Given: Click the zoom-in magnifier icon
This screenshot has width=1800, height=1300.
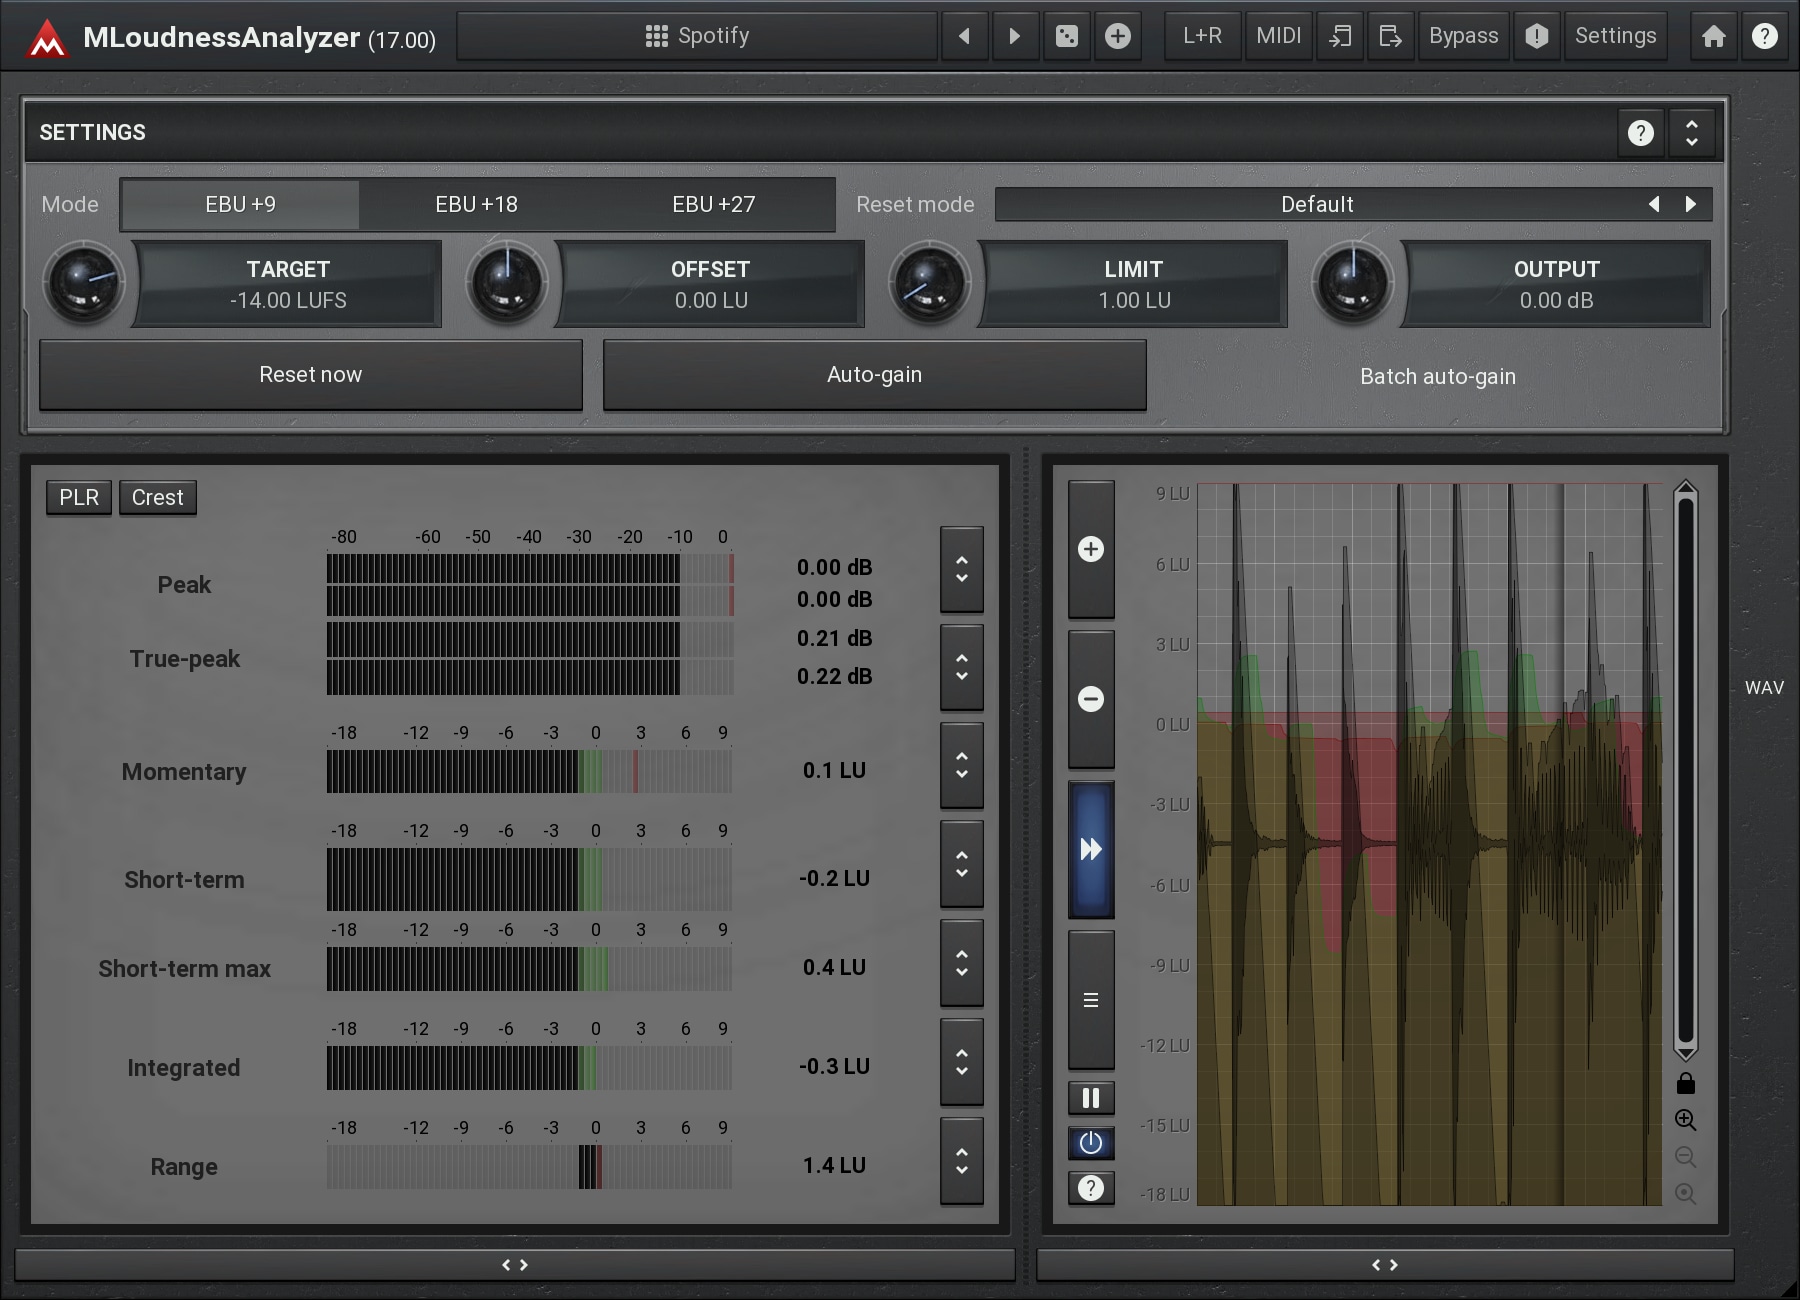Looking at the screenshot, I should click(x=1685, y=1120).
